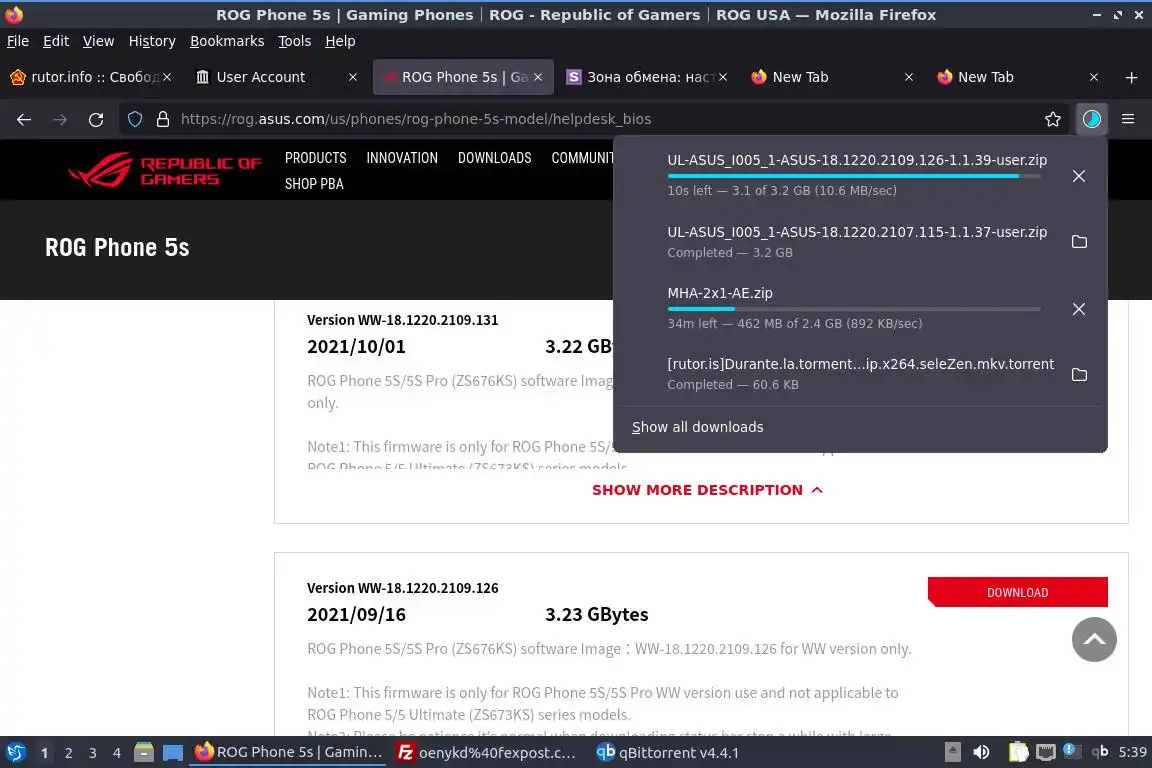Open the Bookmarks menu

tap(227, 41)
